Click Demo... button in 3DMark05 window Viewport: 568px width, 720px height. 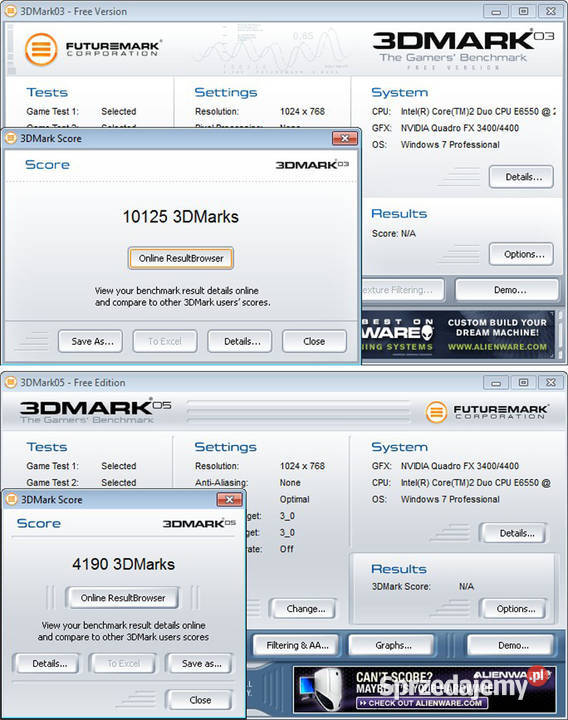click(x=511, y=645)
